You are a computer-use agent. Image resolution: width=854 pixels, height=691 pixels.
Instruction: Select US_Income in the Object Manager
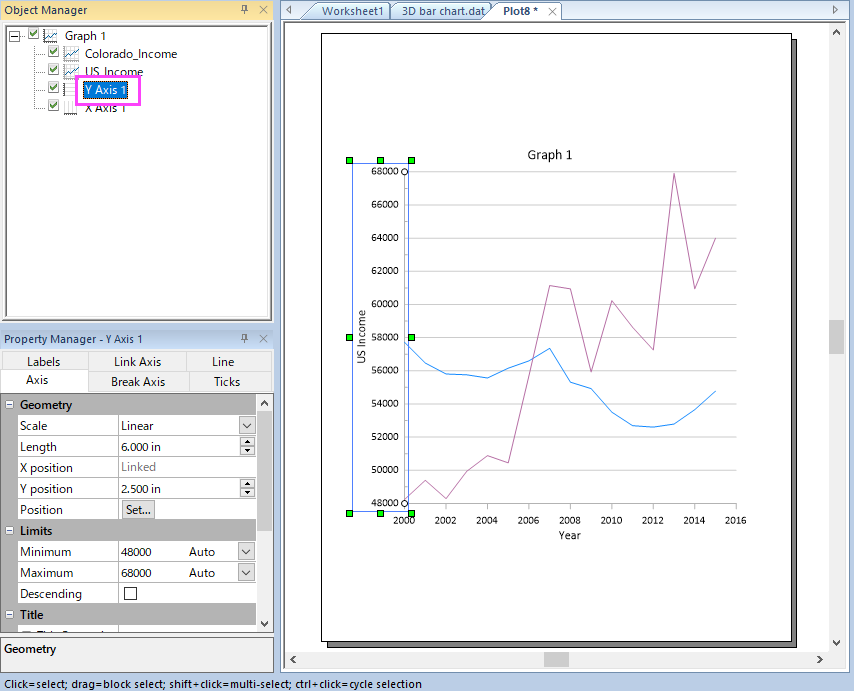click(x=114, y=72)
